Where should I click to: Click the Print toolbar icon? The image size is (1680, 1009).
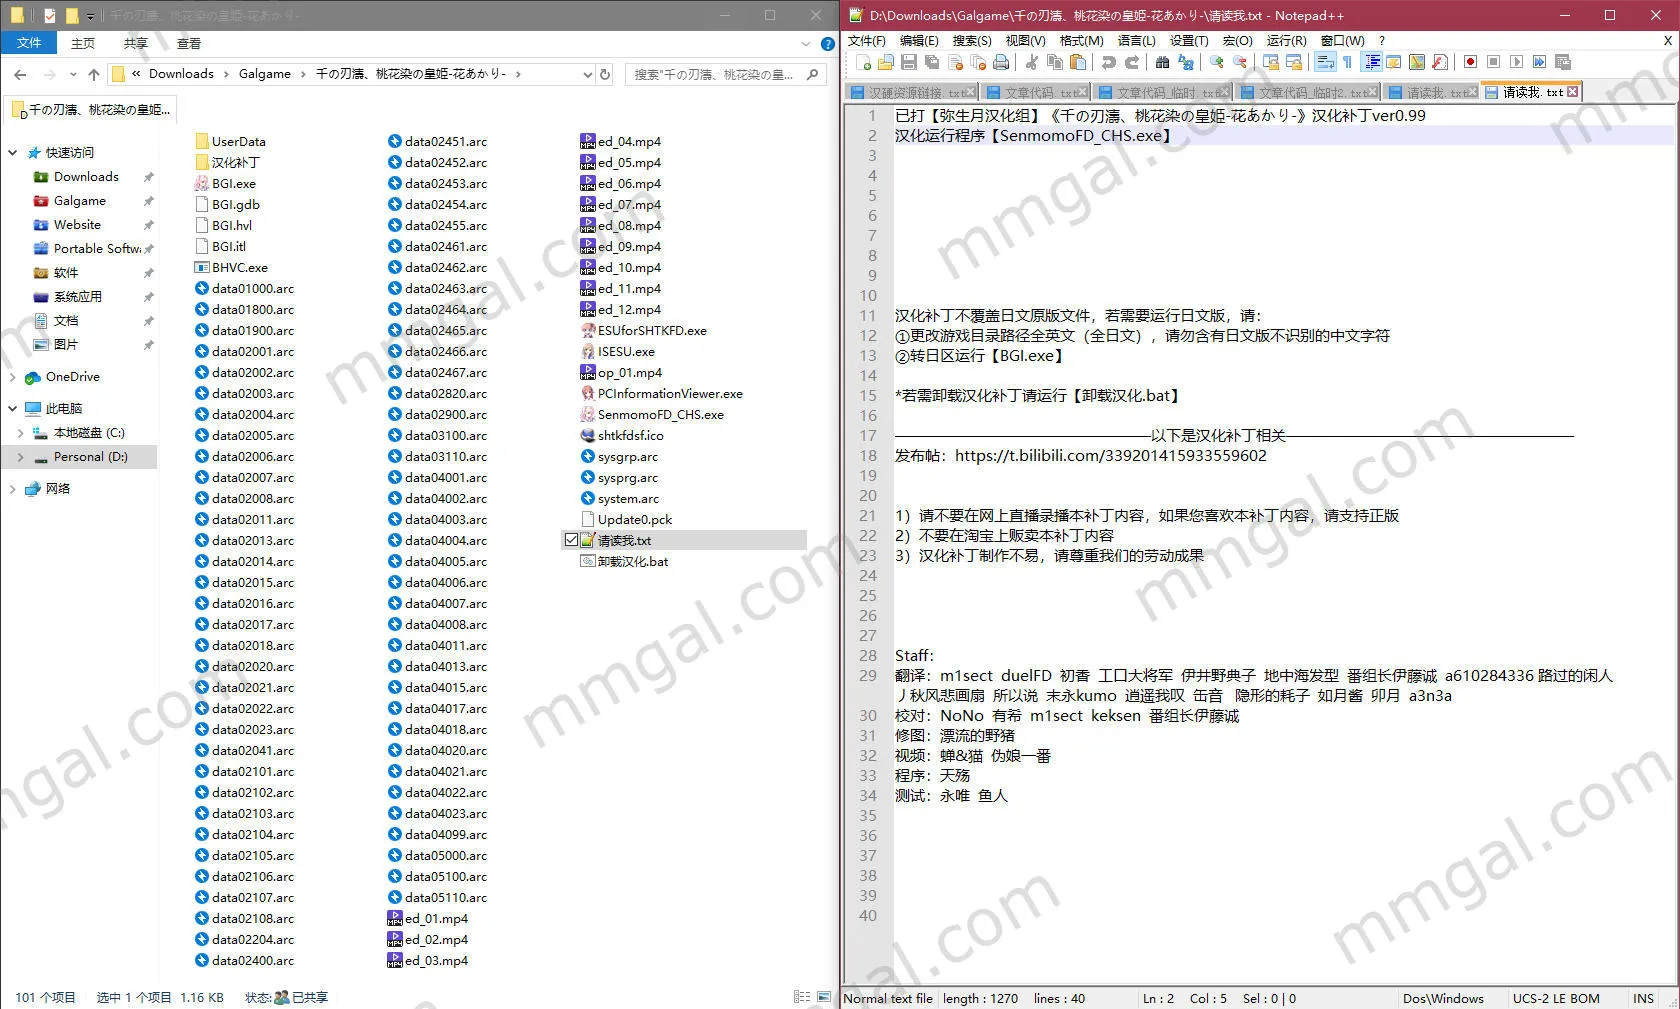tap(1000, 61)
